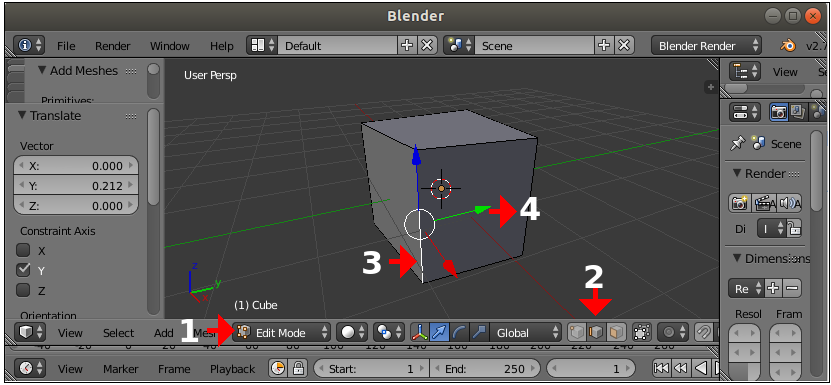Viewport: 831px width, 385px height.
Task: Open the Edit Mode dropdown
Action: pyautogui.click(x=281, y=333)
